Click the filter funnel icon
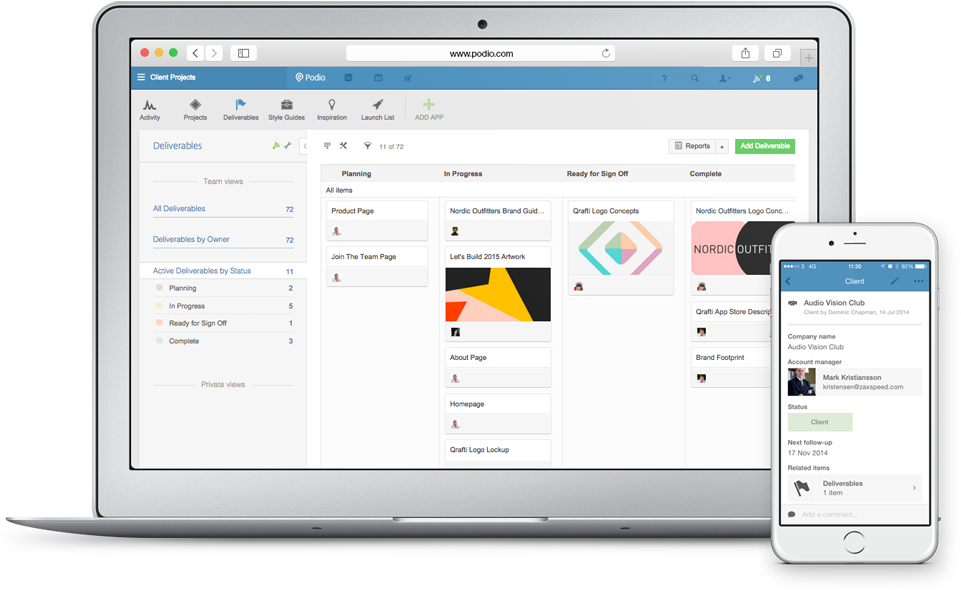961x593 pixels. (367, 146)
